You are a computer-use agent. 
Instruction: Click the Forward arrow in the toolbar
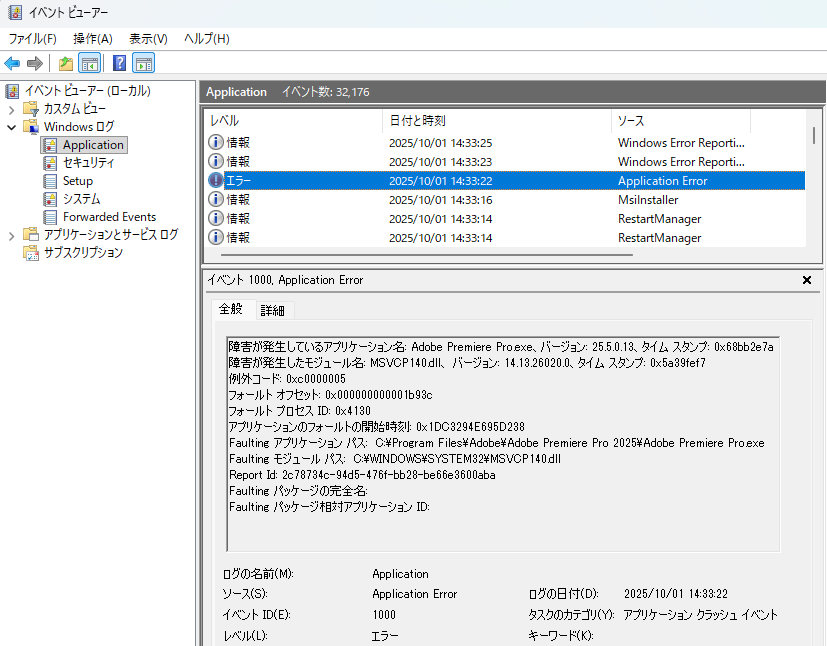(x=35, y=64)
